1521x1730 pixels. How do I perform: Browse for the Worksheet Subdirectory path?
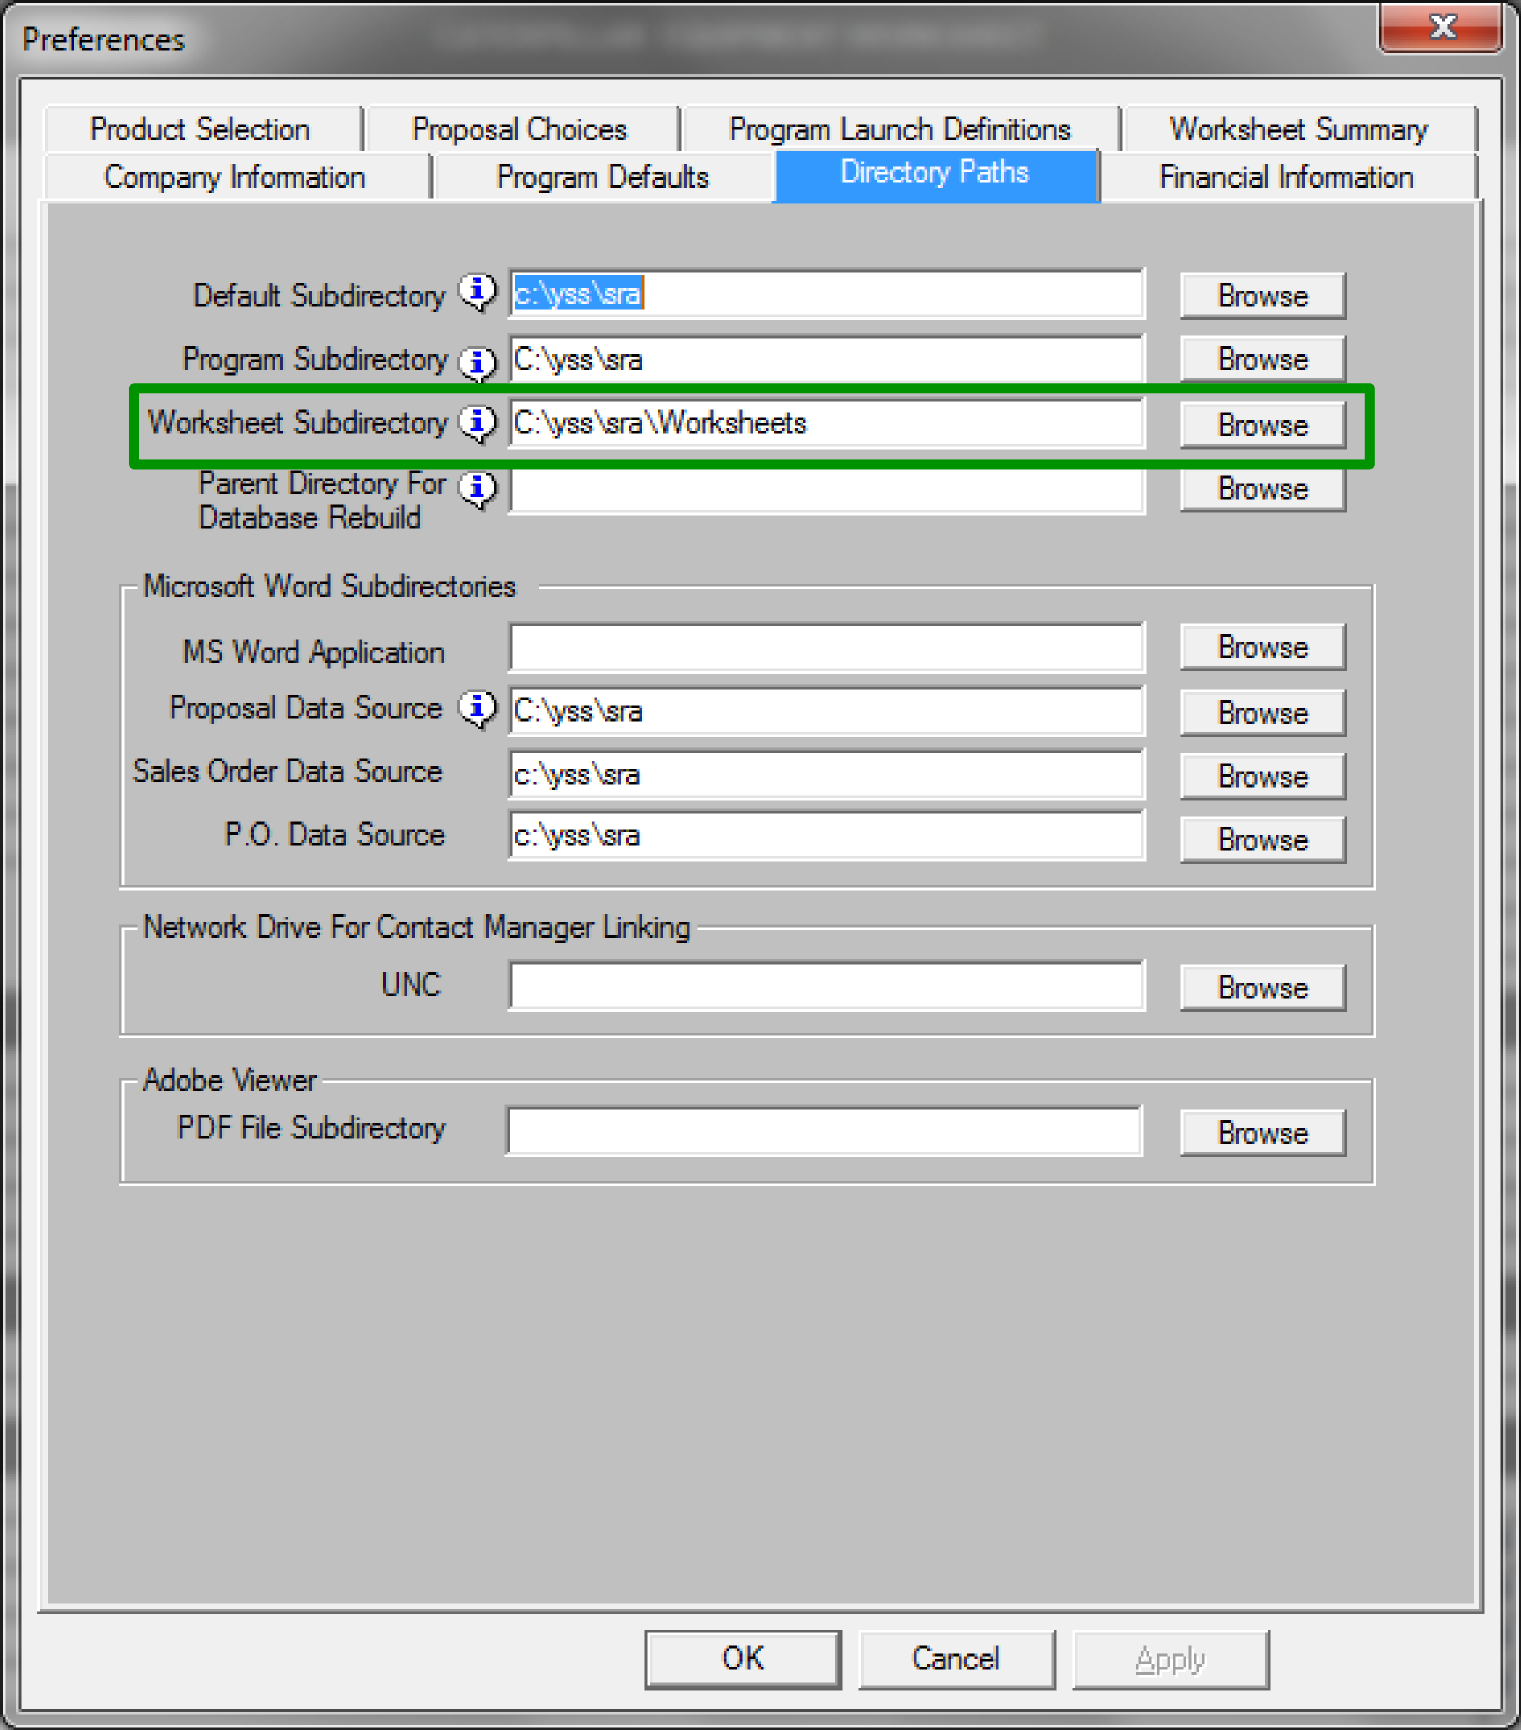(x=1262, y=425)
